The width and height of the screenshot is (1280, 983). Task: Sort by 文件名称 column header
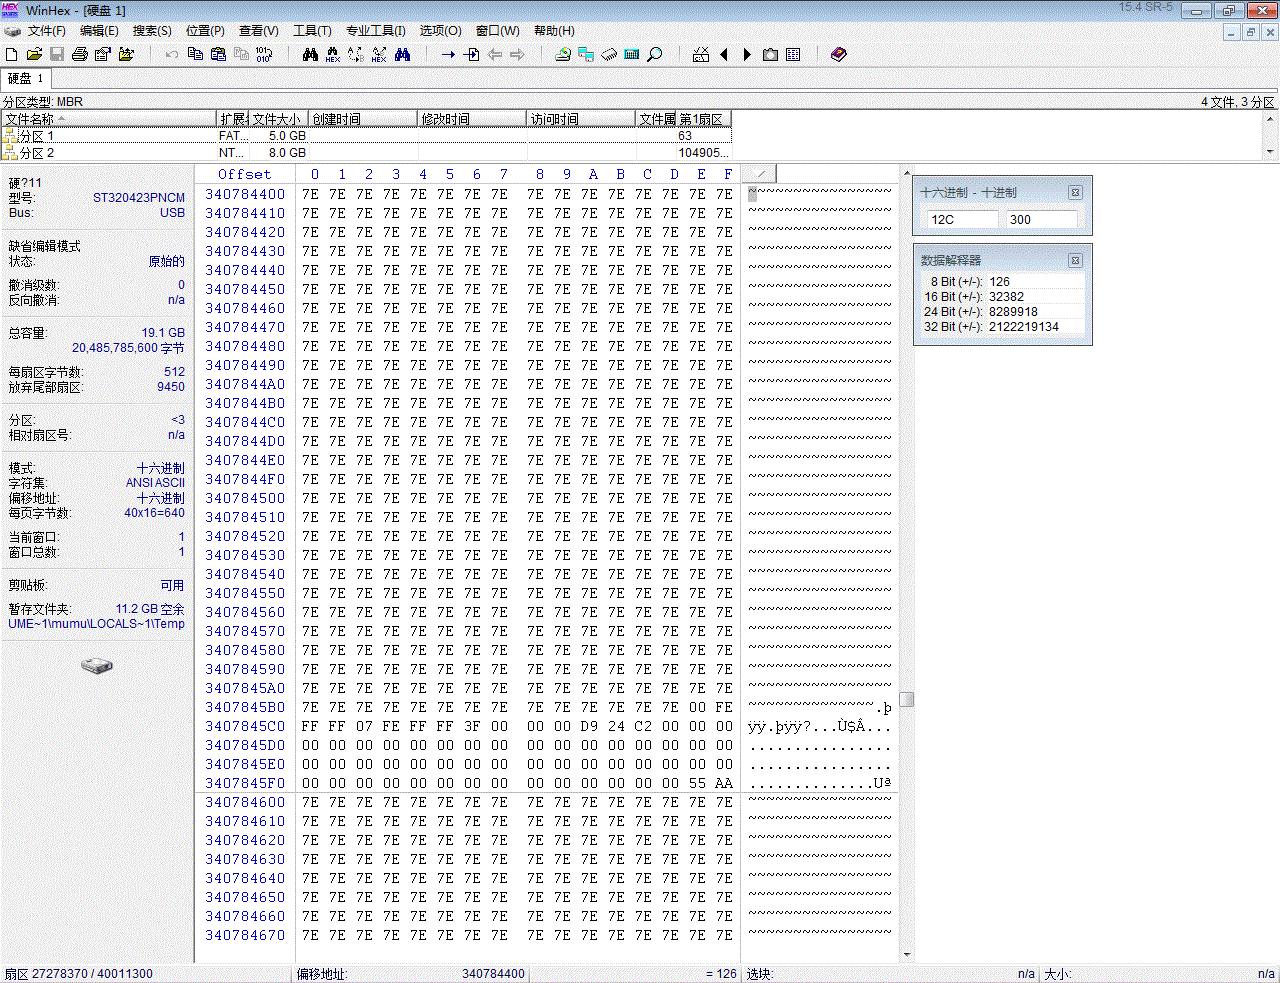109,119
